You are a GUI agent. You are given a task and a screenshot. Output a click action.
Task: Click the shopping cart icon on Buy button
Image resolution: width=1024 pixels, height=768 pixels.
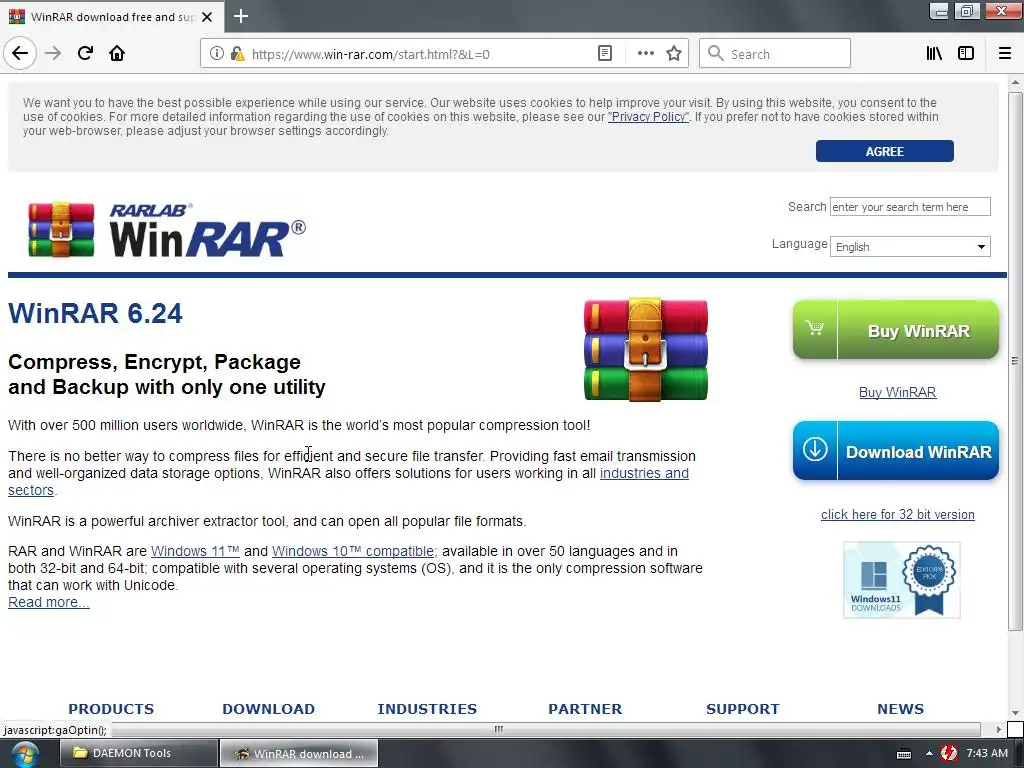click(x=814, y=328)
